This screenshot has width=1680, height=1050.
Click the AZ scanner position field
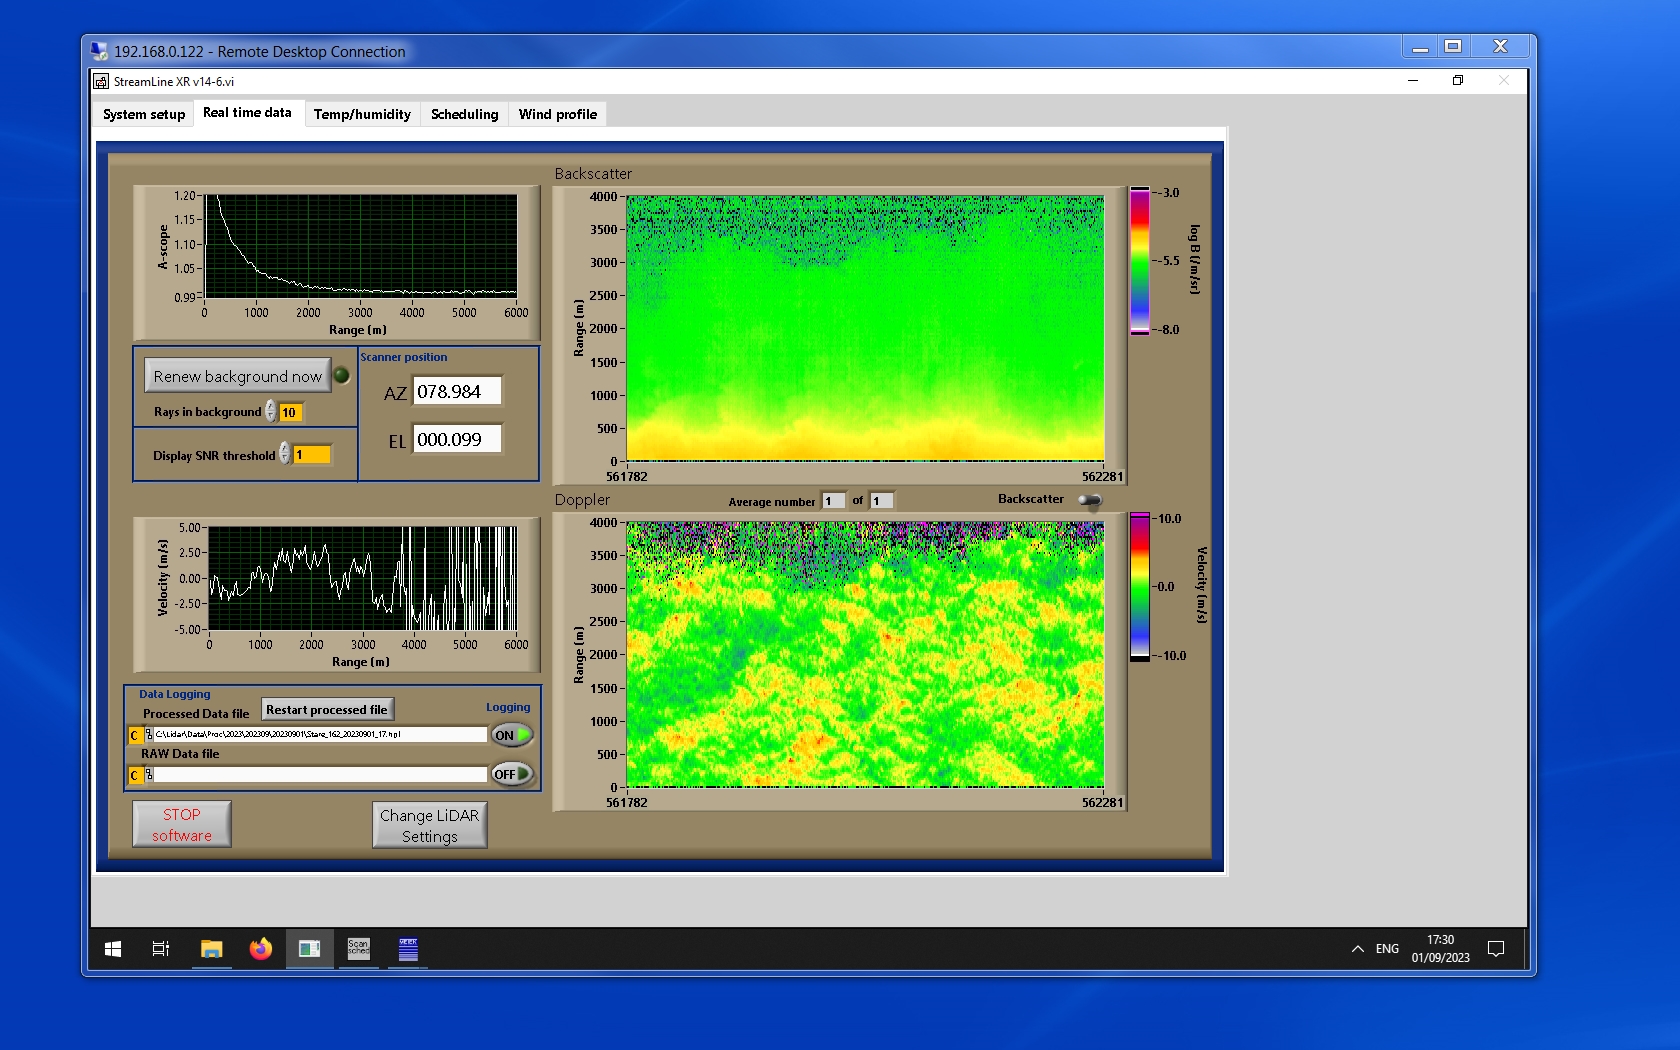[457, 392]
